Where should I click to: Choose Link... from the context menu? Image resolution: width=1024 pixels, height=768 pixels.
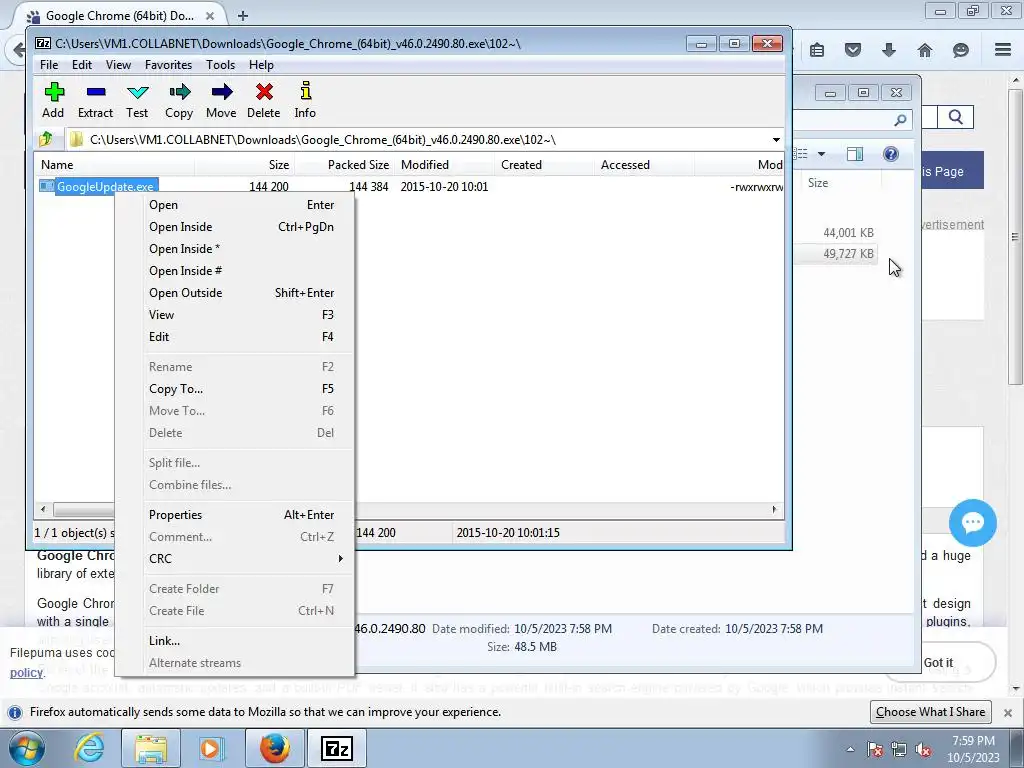pyautogui.click(x=234, y=641)
